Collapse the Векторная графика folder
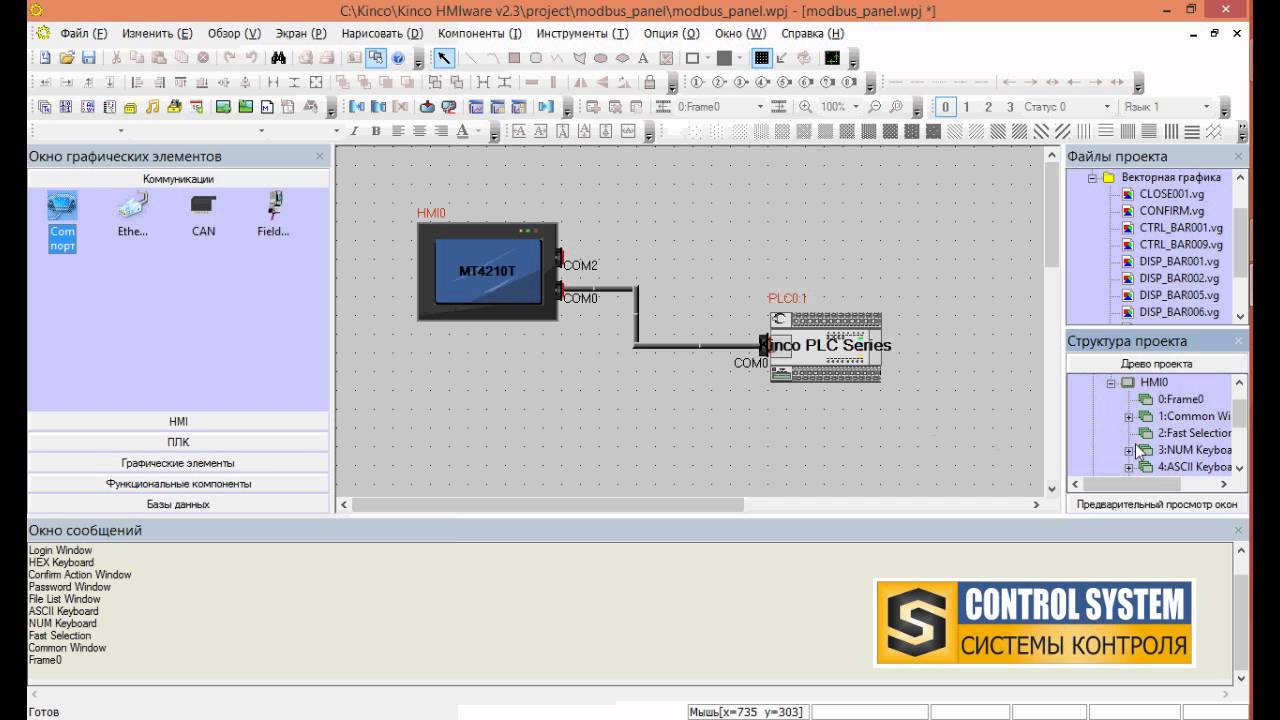The image size is (1280, 720). [1093, 177]
